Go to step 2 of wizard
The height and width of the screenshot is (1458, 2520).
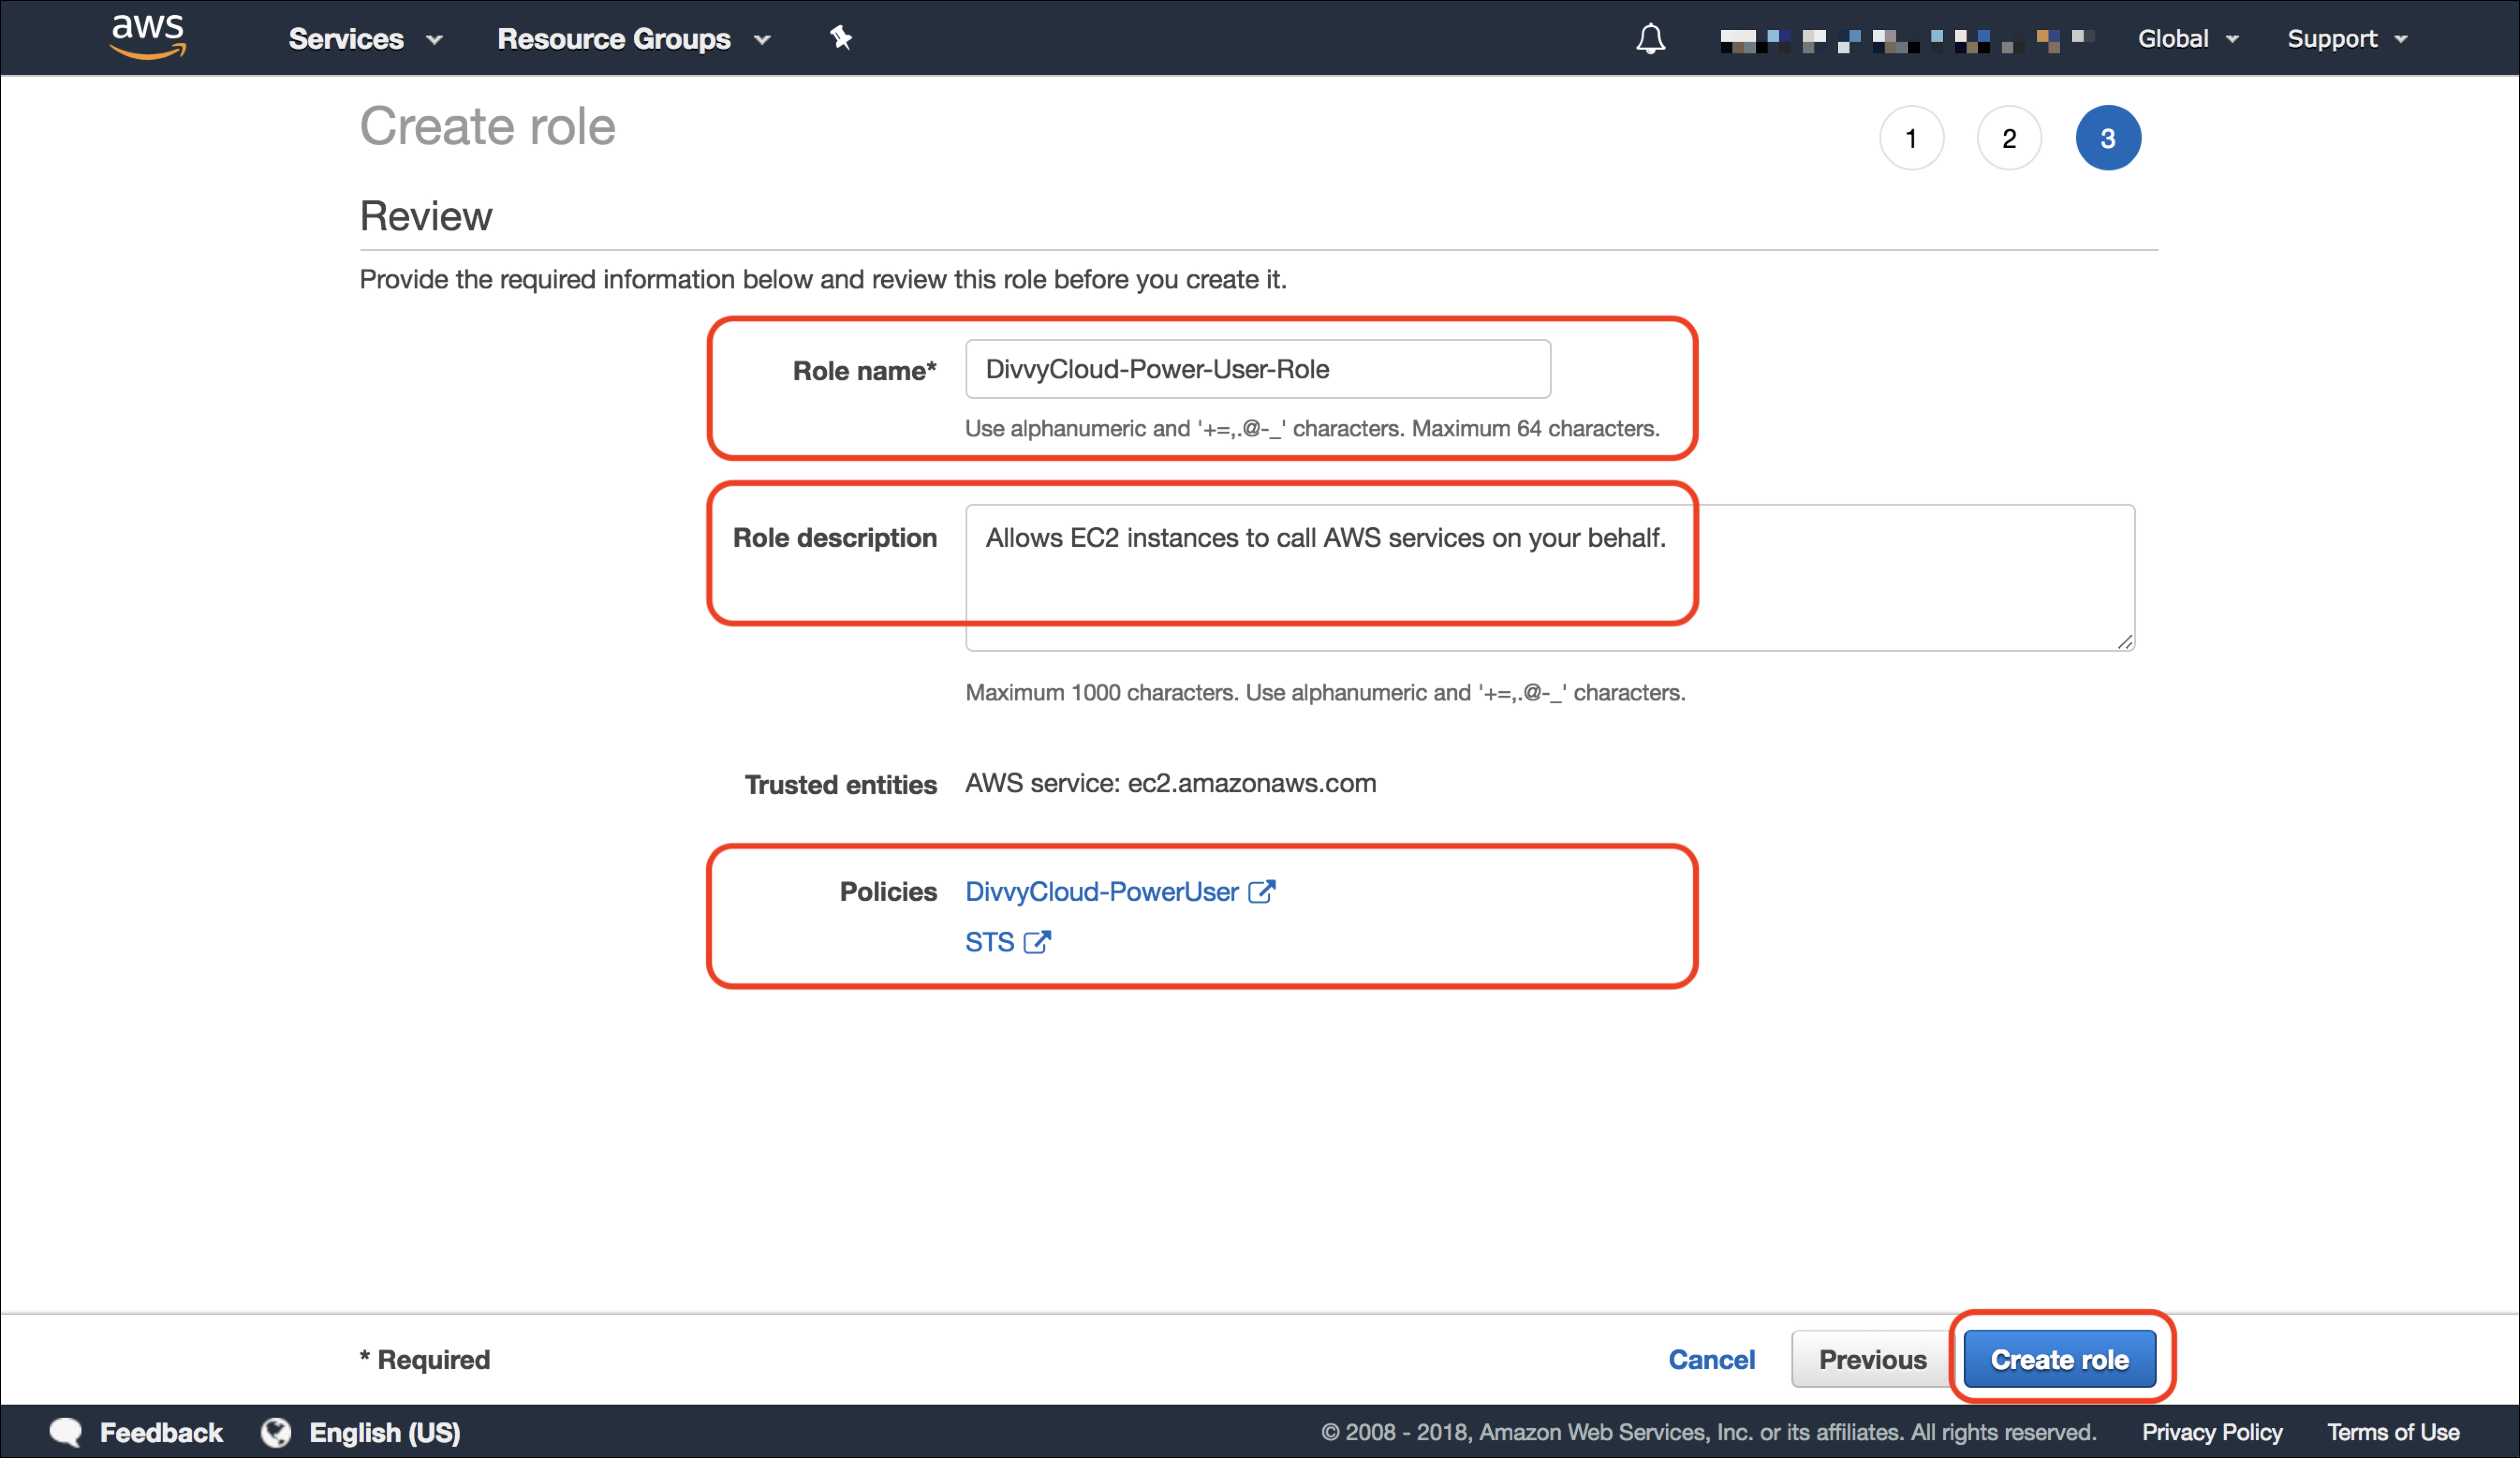(2008, 138)
